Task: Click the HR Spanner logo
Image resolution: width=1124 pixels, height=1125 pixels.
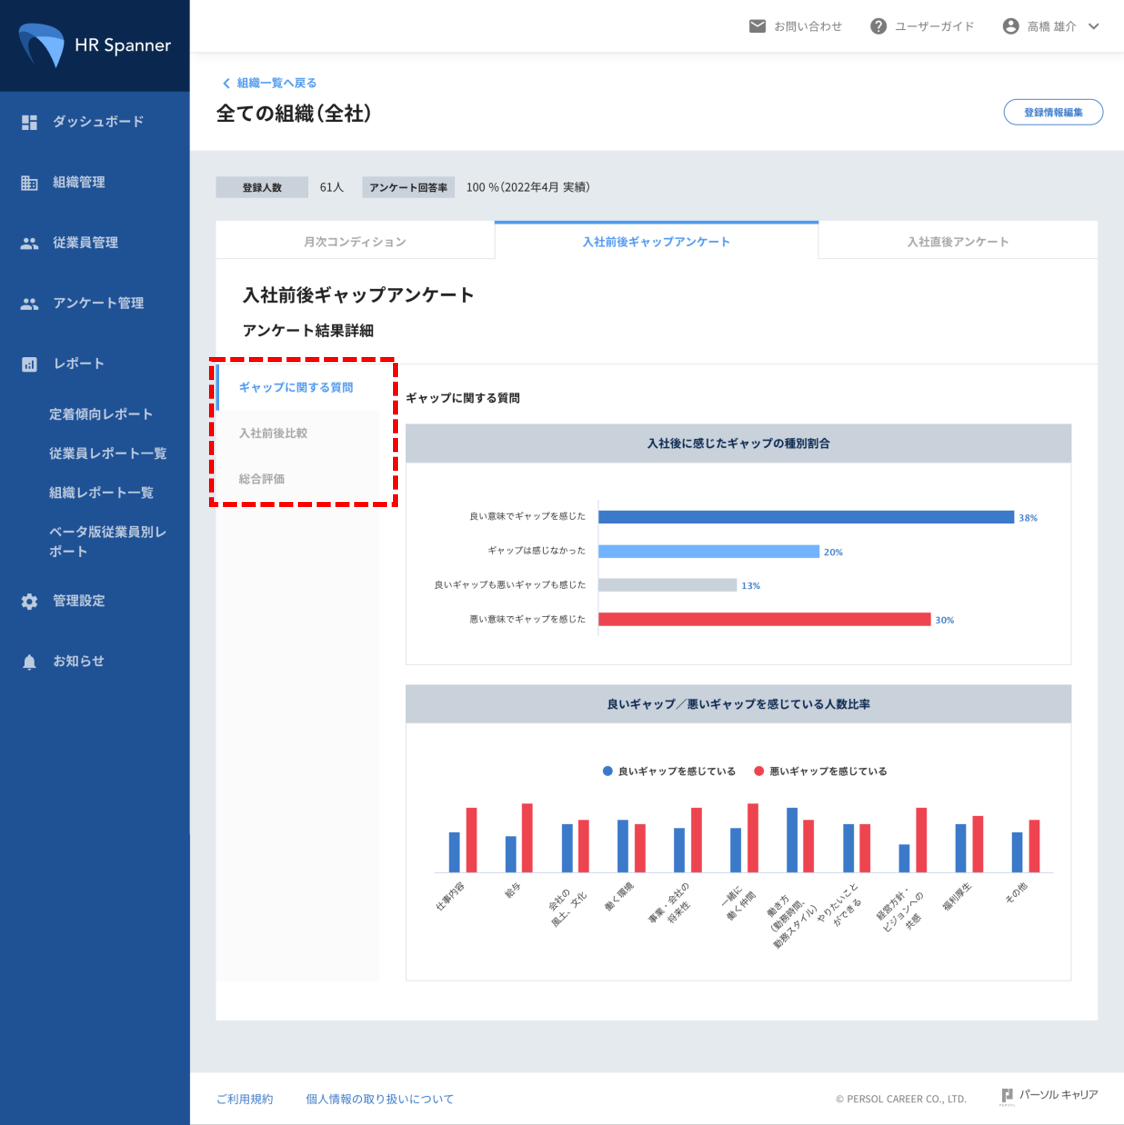Action: 94,45
